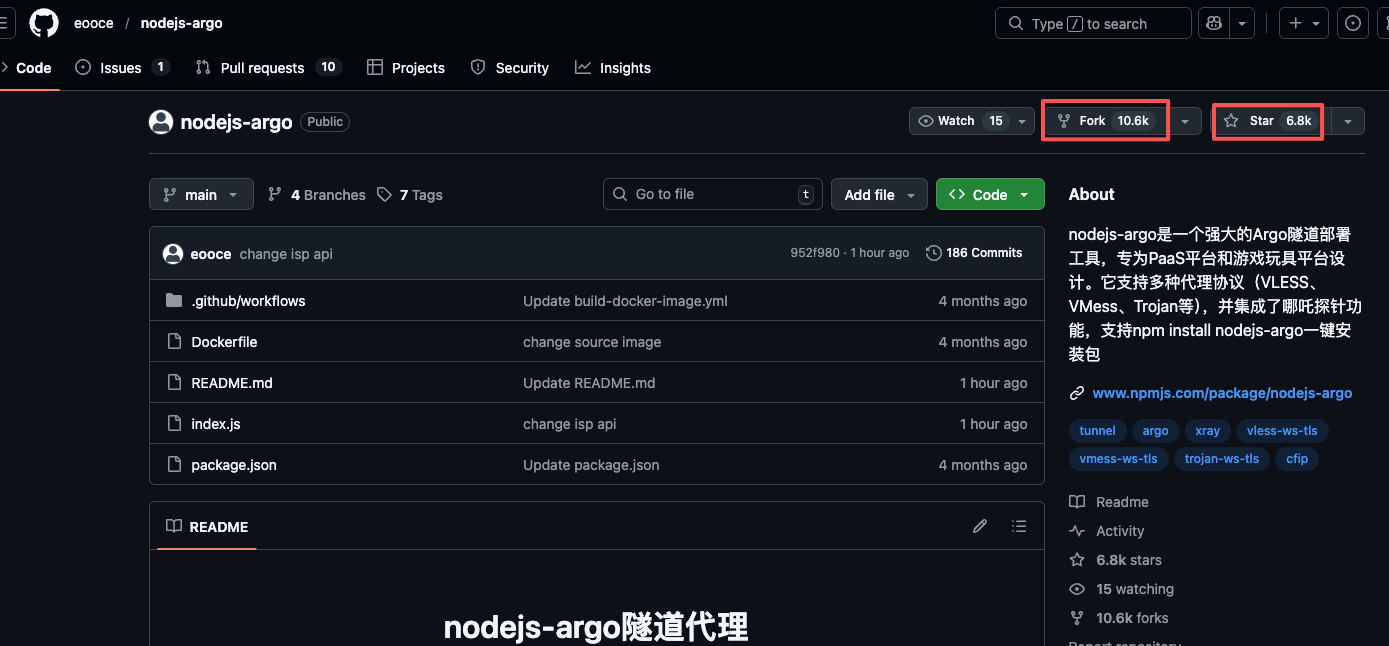The height and width of the screenshot is (646, 1389).
Task: Open the npmjs package link
Action: tap(1222, 393)
